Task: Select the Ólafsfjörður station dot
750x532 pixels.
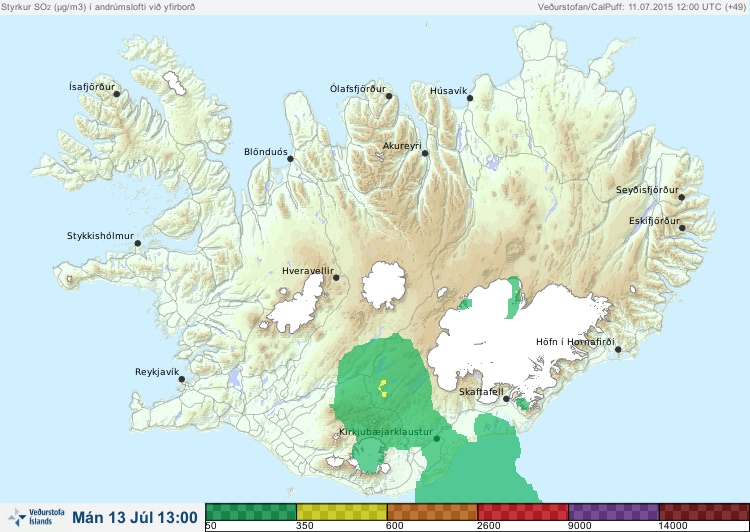Action: click(x=389, y=96)
